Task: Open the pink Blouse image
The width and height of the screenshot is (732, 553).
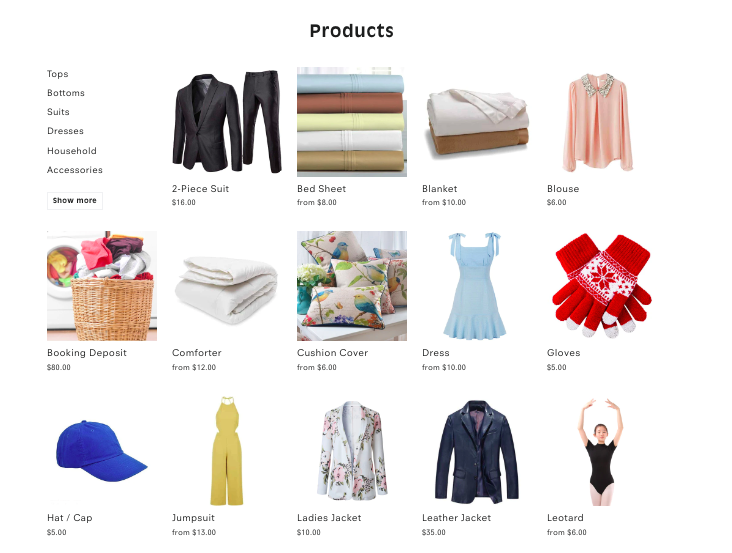Action: pos(602,122)
